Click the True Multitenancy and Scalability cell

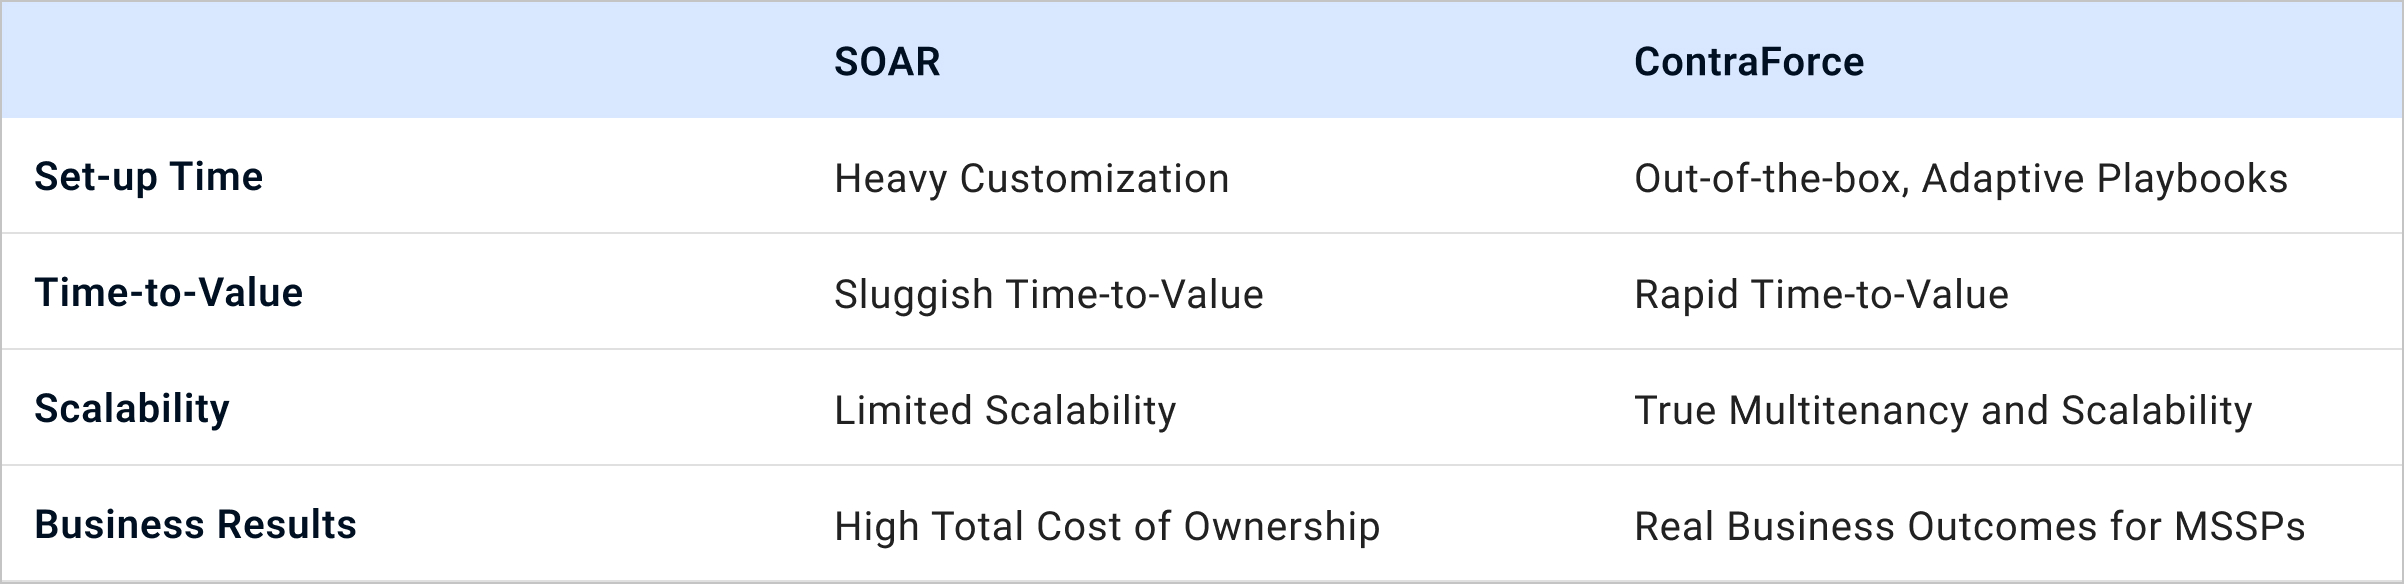coord(1943,411)
